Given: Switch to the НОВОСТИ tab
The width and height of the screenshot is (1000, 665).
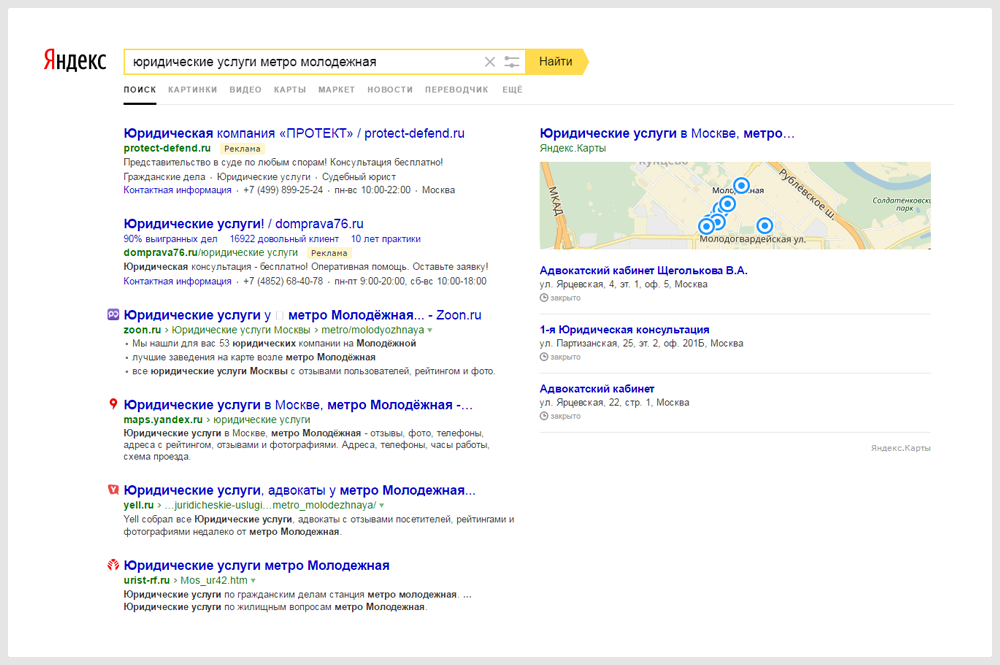Looking at the screenshot, I should point(390,90).
